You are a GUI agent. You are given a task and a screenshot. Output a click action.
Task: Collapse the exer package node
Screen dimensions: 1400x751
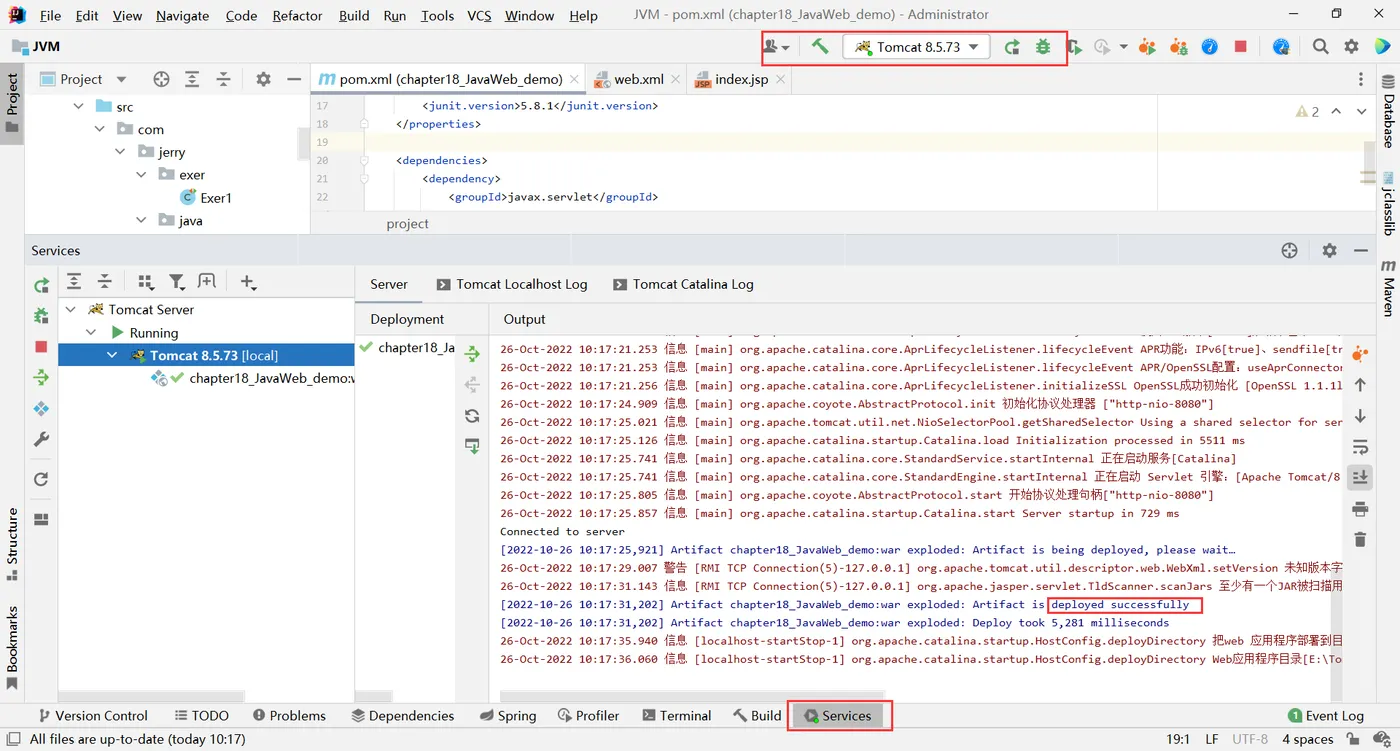pos(141,175)
